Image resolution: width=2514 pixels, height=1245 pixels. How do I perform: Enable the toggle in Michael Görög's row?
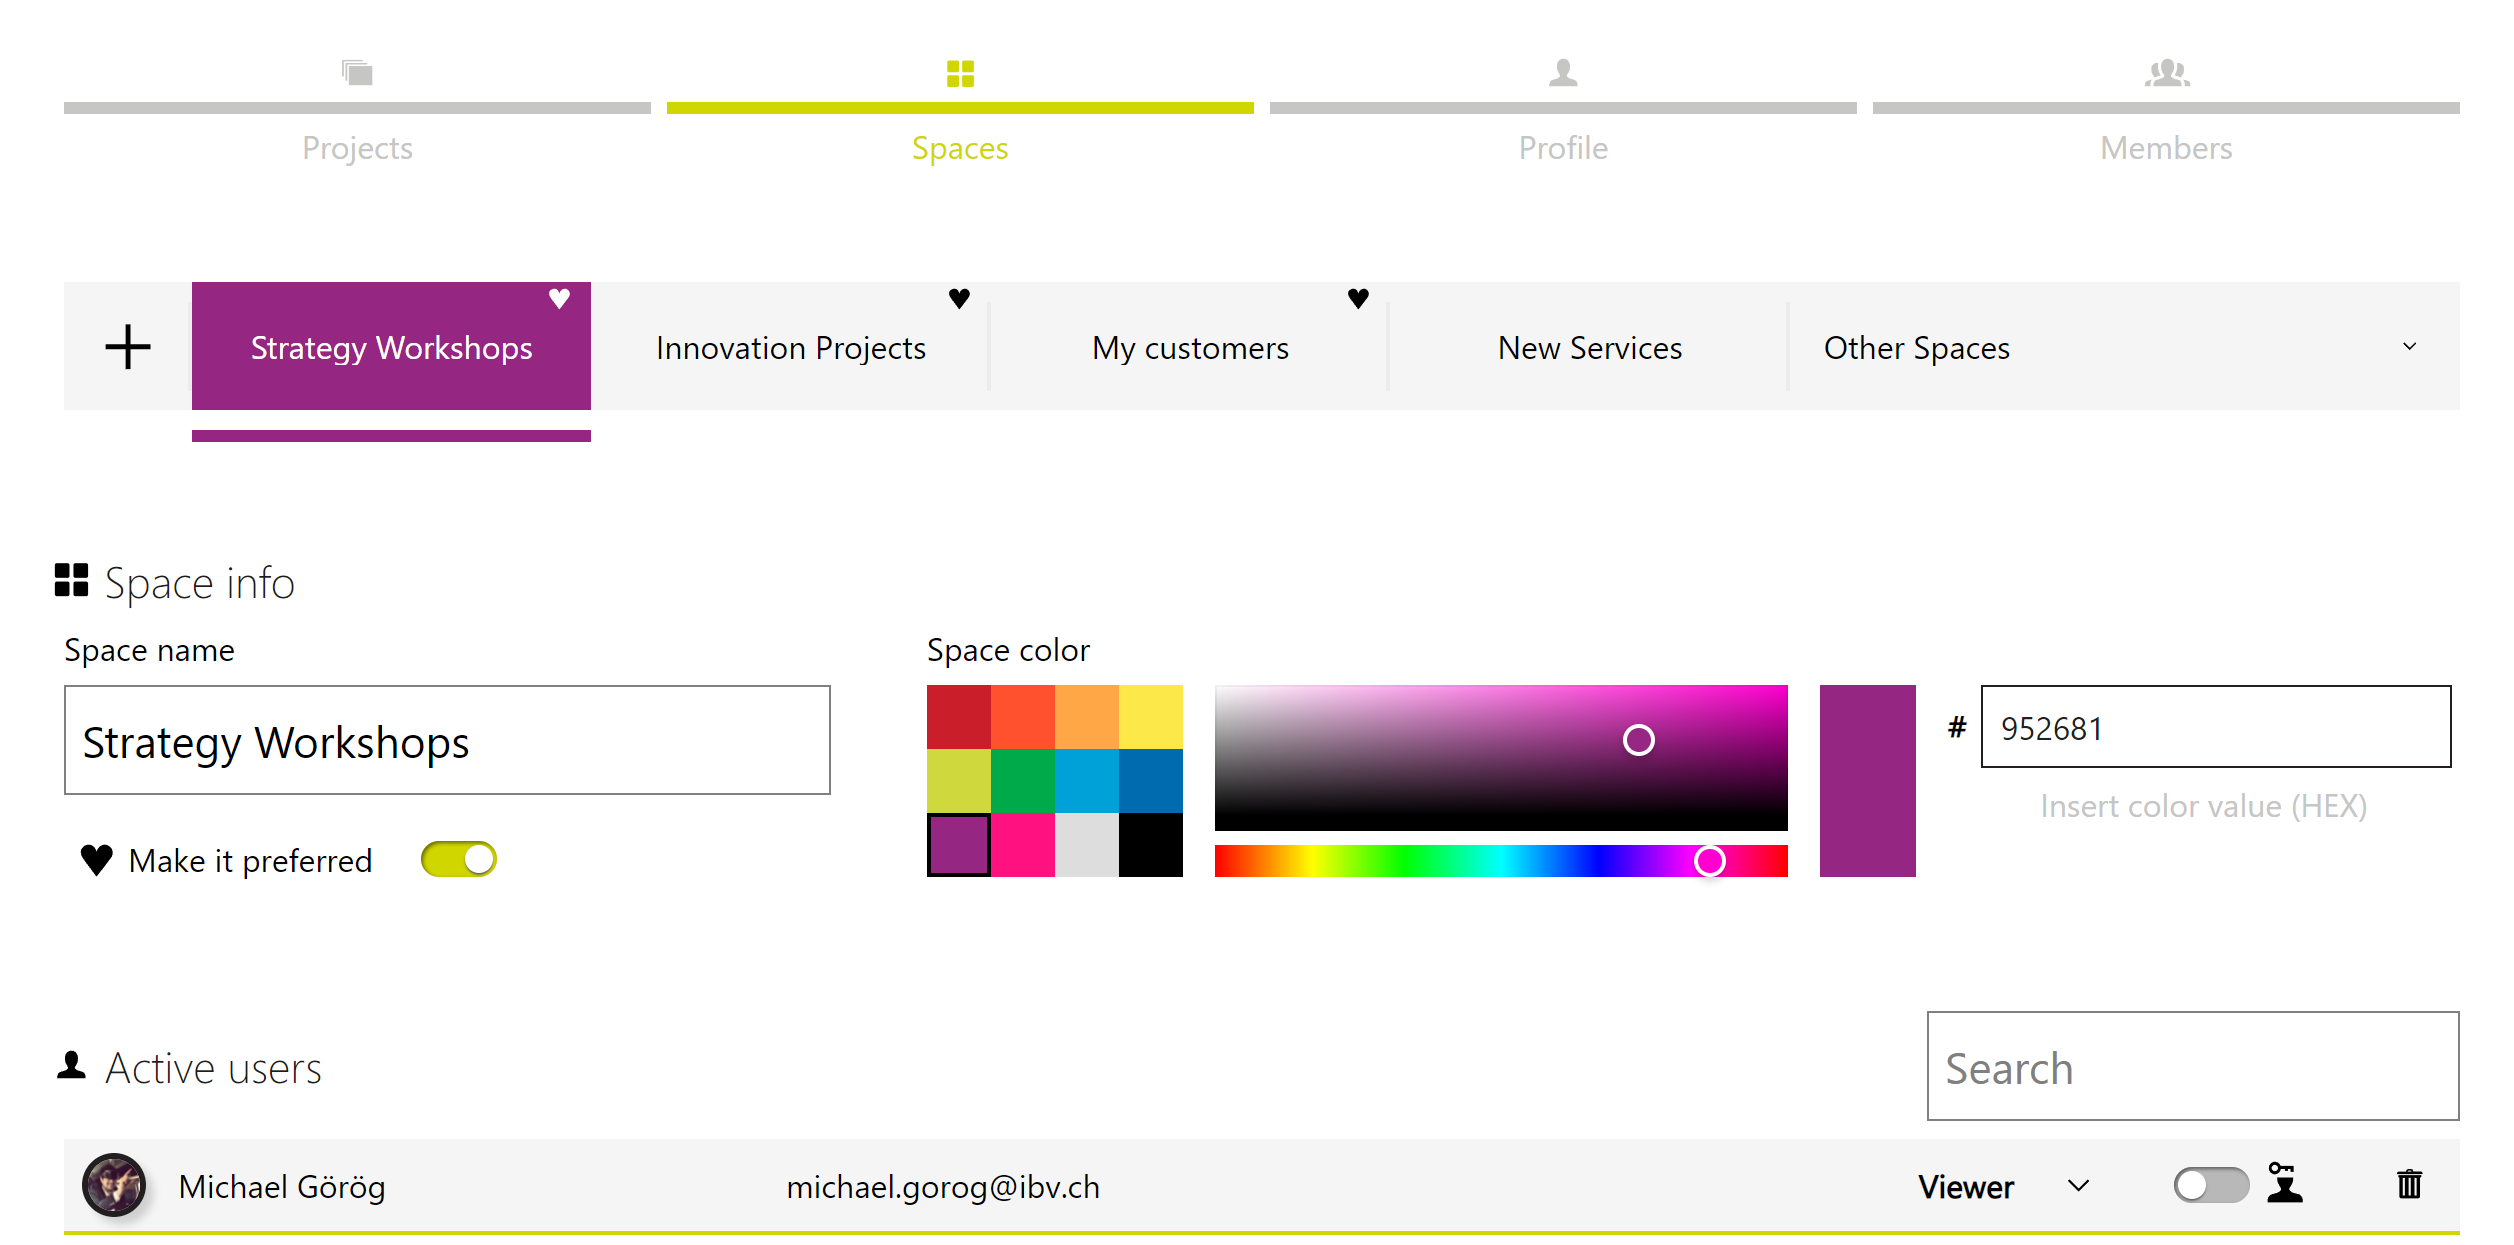click(2210, 1186)
